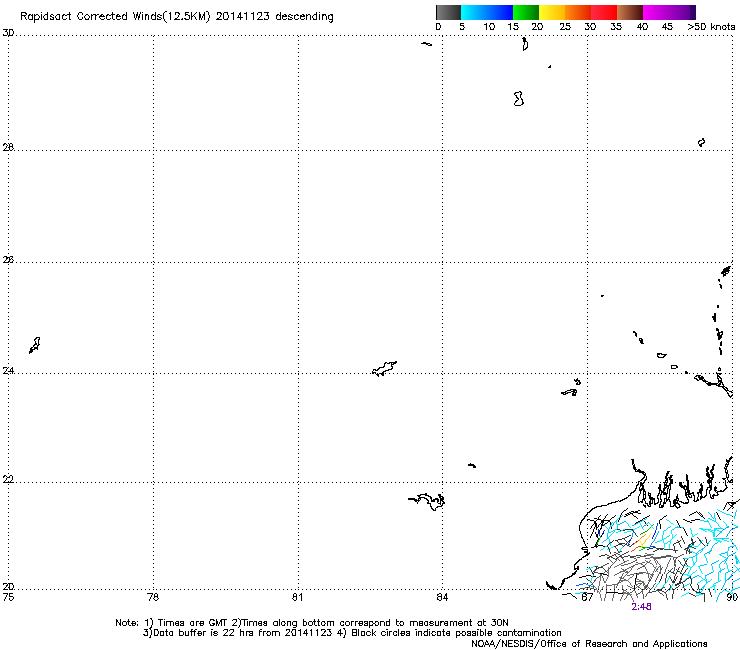Click longitude axis label "78"

[x=153, y=597]
